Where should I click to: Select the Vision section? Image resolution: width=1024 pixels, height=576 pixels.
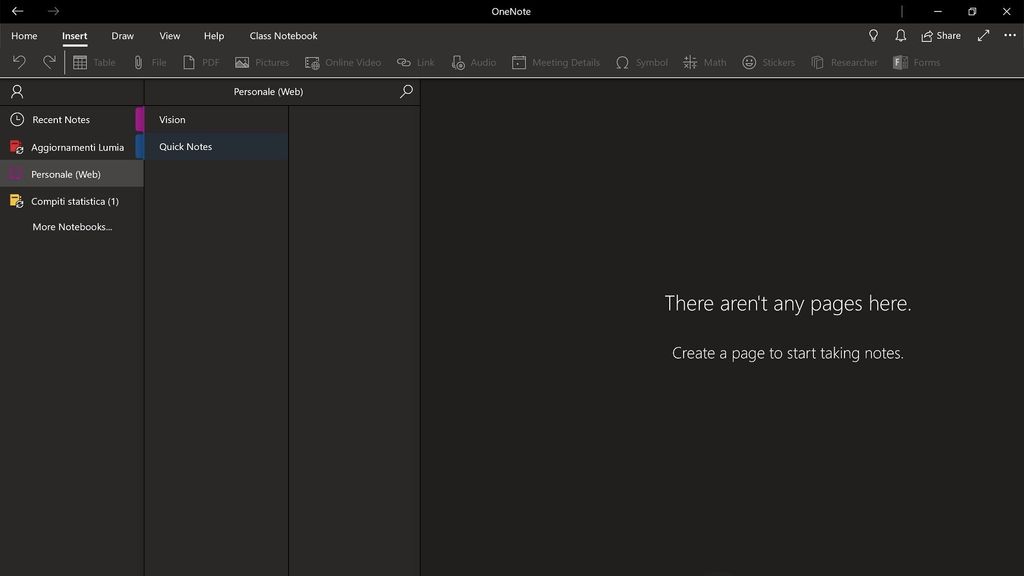pos(172,119)
